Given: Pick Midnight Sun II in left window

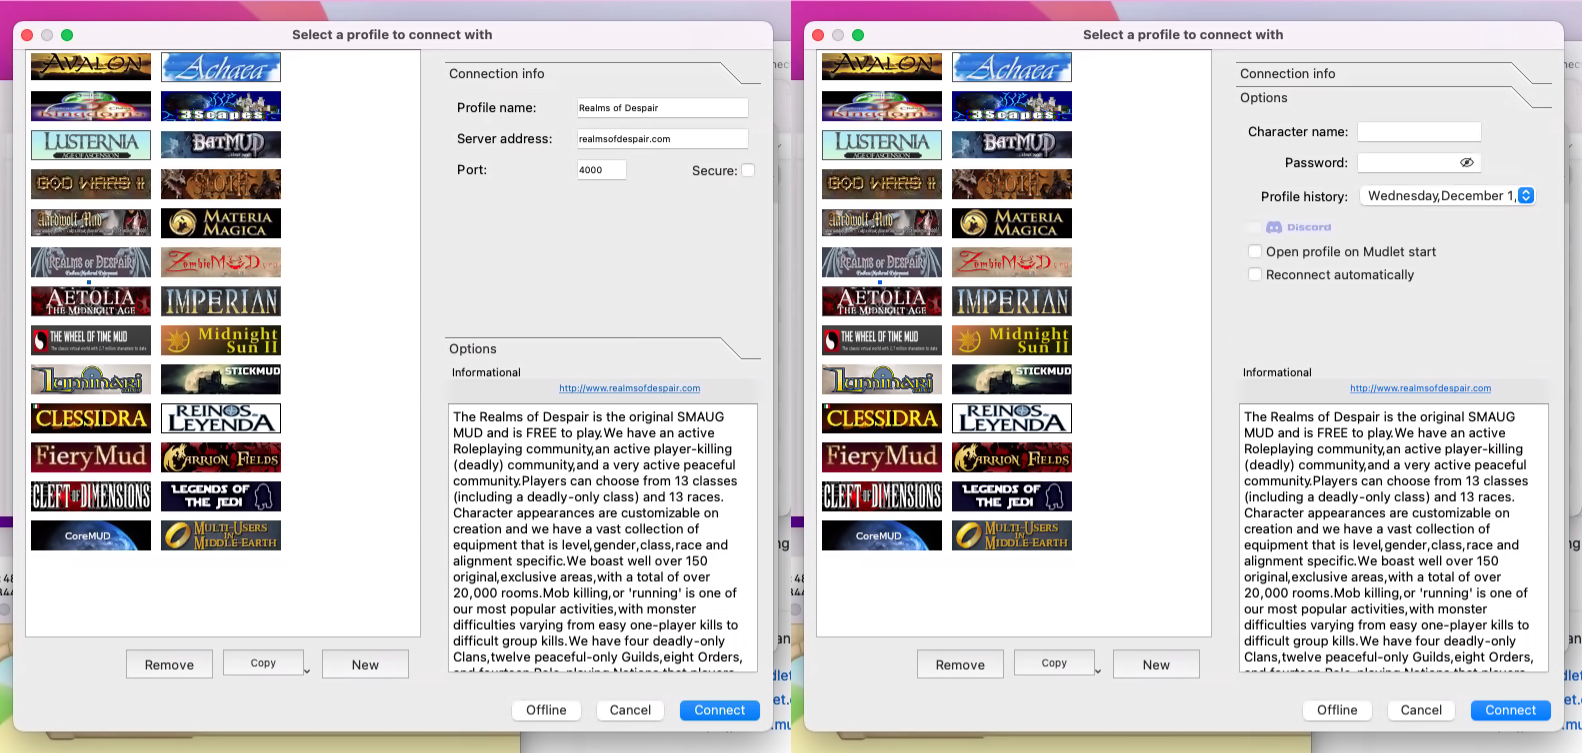Looking at the screenshot, I should point(221,340).
